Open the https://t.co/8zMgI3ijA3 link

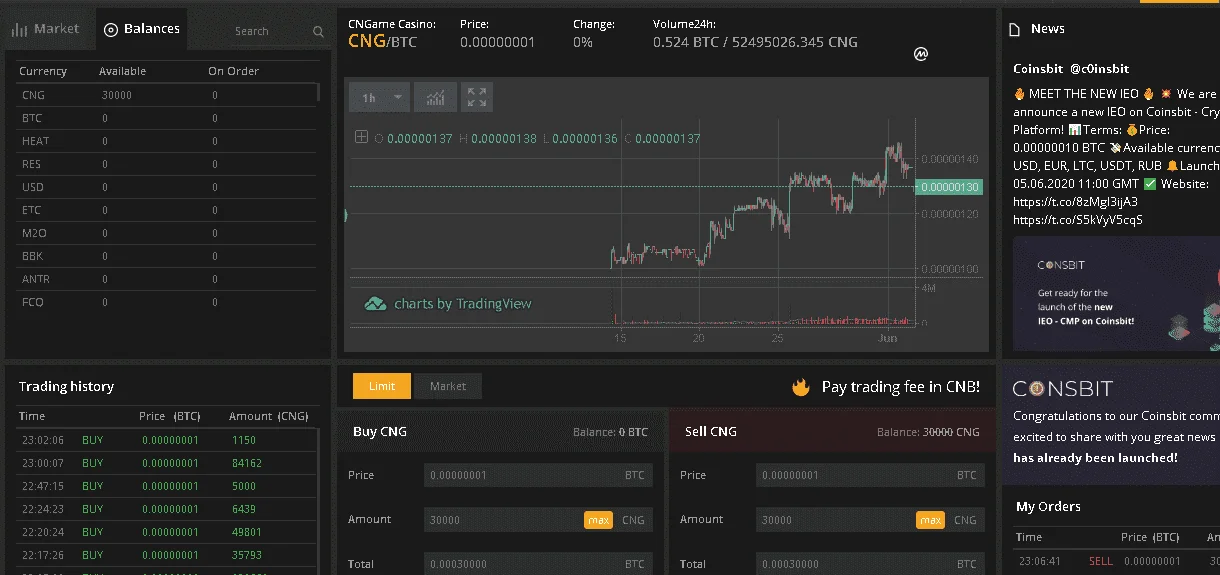pyautogui.click(x=1075, y=201)
